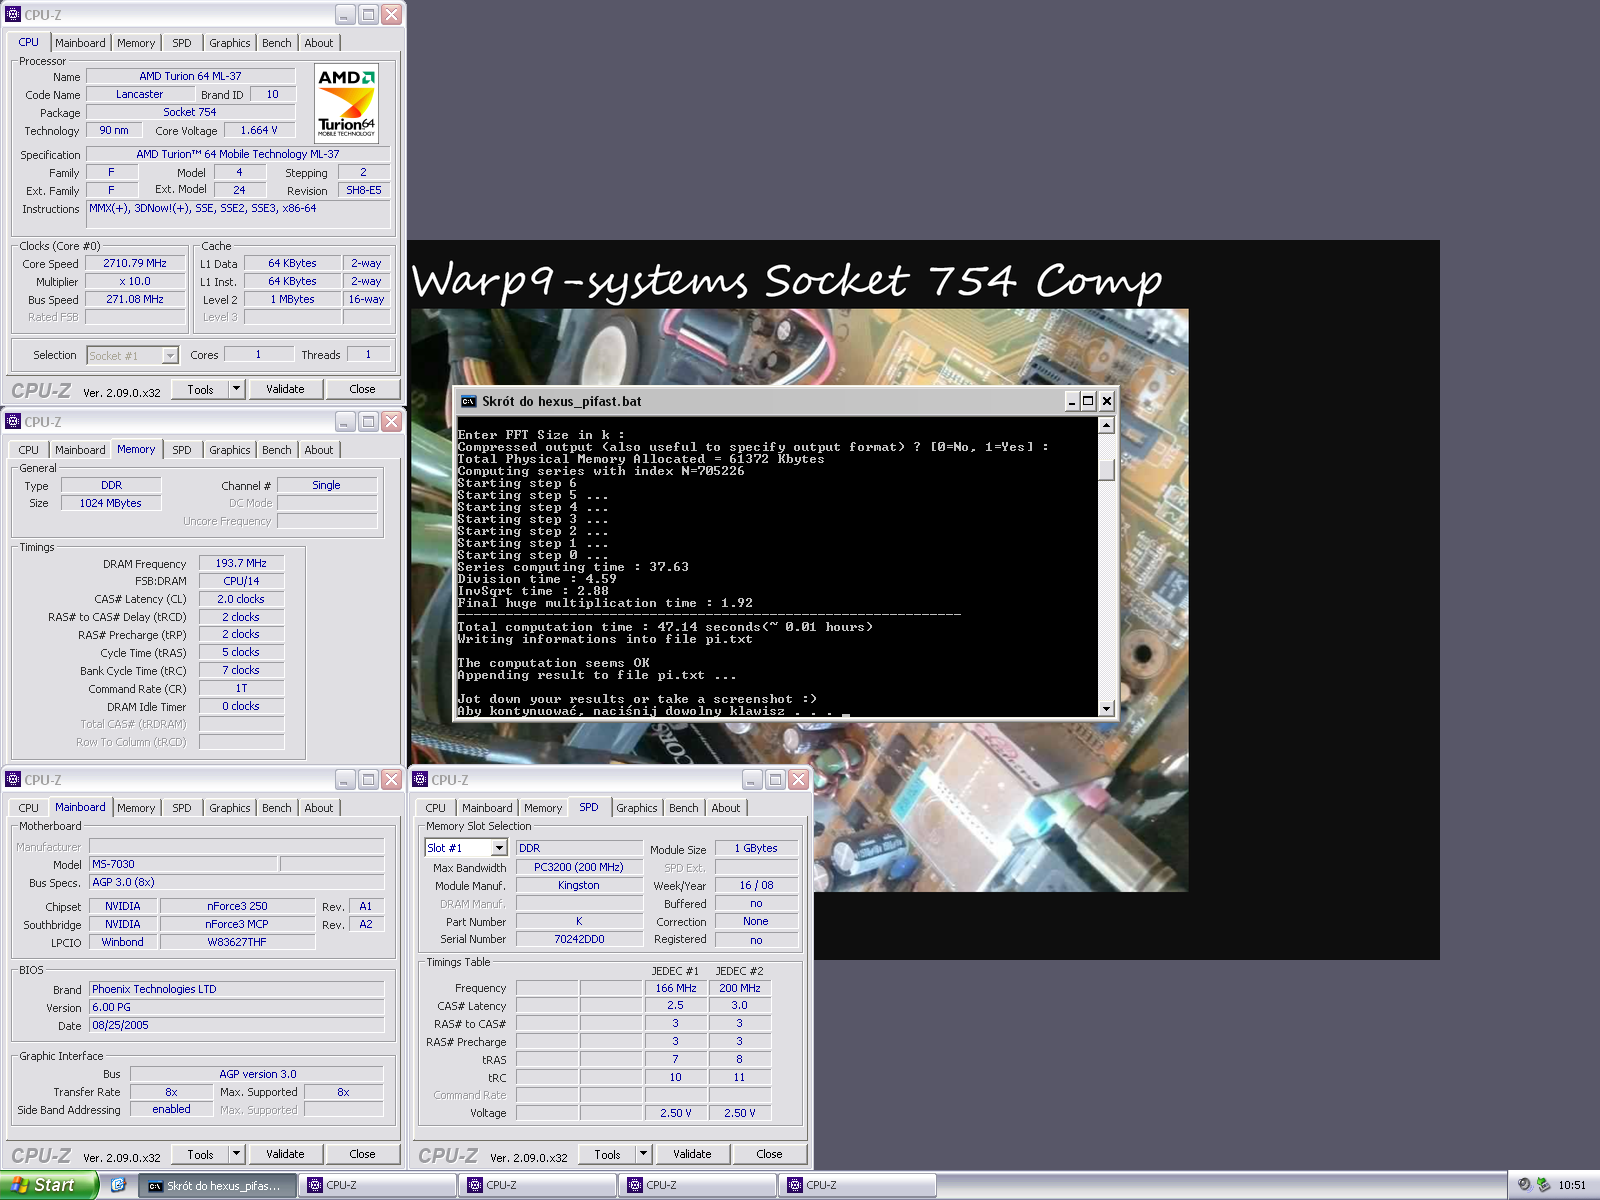
Task: Click the console scrollbar down arrow
Action: click(1106, 708)
